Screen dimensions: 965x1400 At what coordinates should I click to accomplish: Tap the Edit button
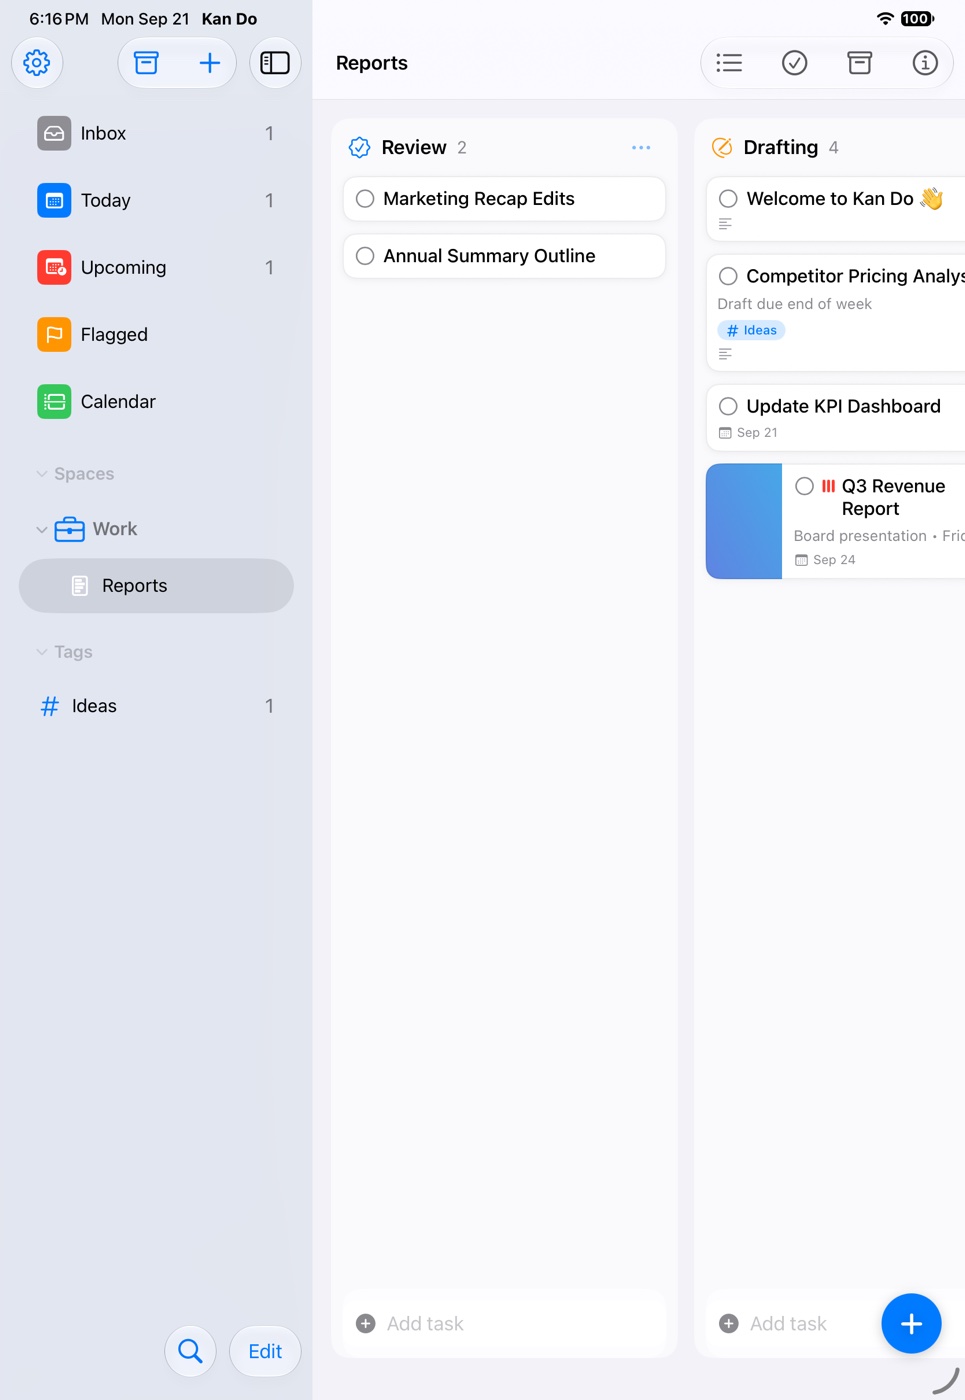(265, 1351)
